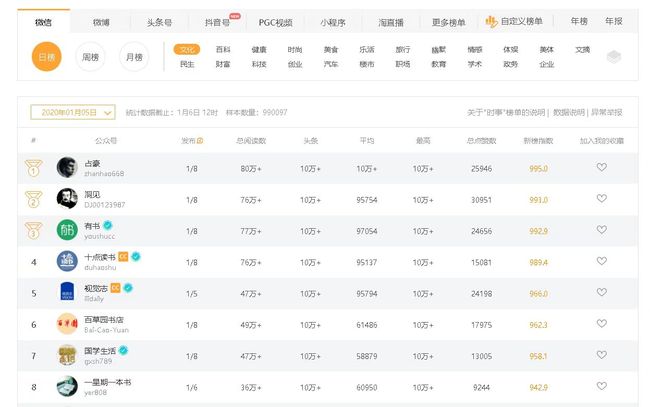Select the 文化 category

pyautogui.click(x=187, y=50)
